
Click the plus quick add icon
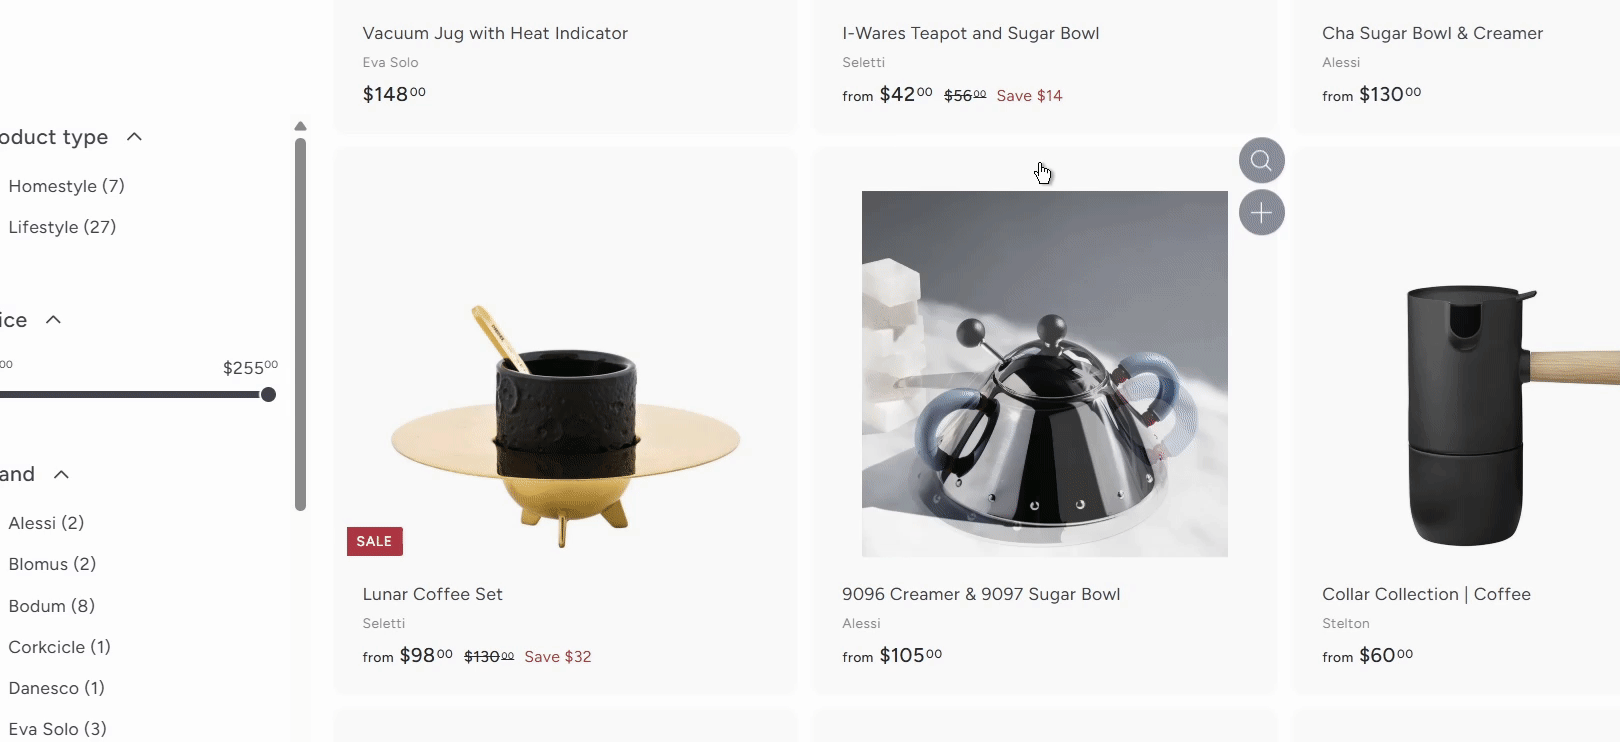pyautogui.click(x=1261, y=213)
